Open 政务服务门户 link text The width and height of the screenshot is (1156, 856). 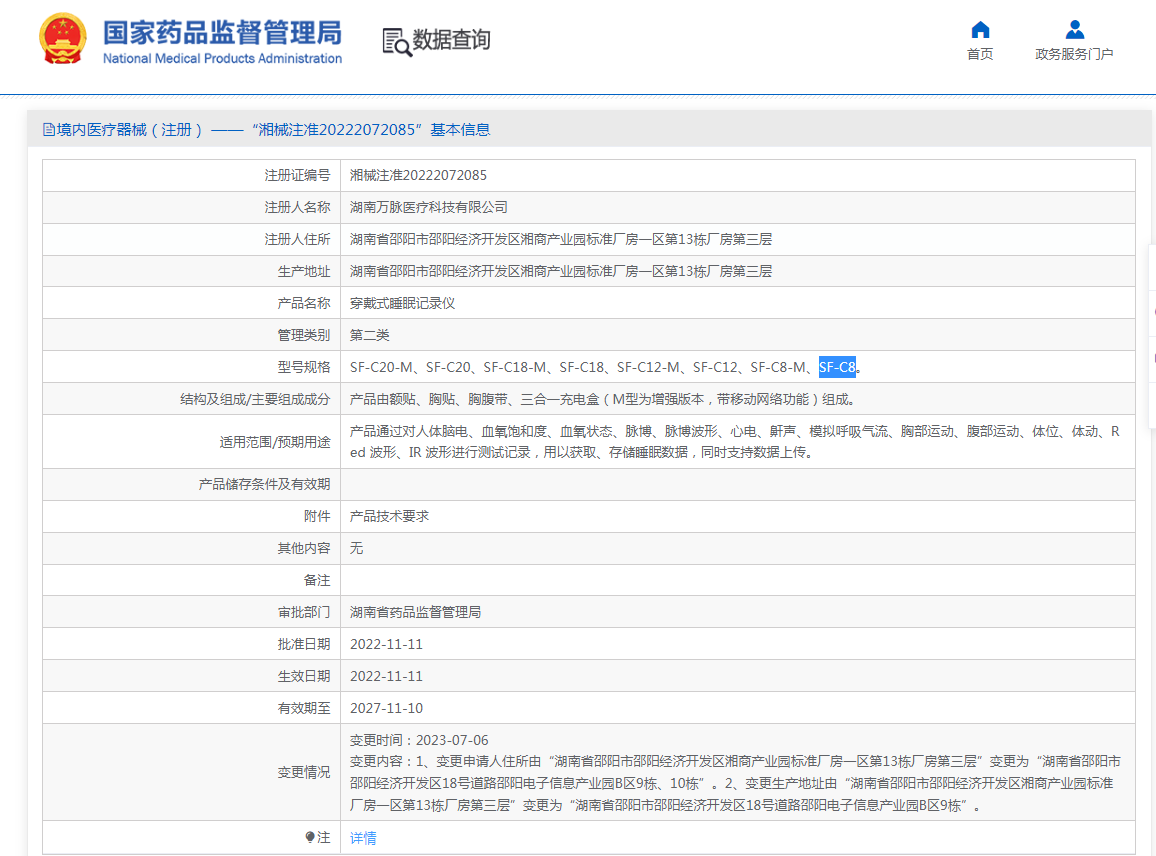(x=1074, y=54)
